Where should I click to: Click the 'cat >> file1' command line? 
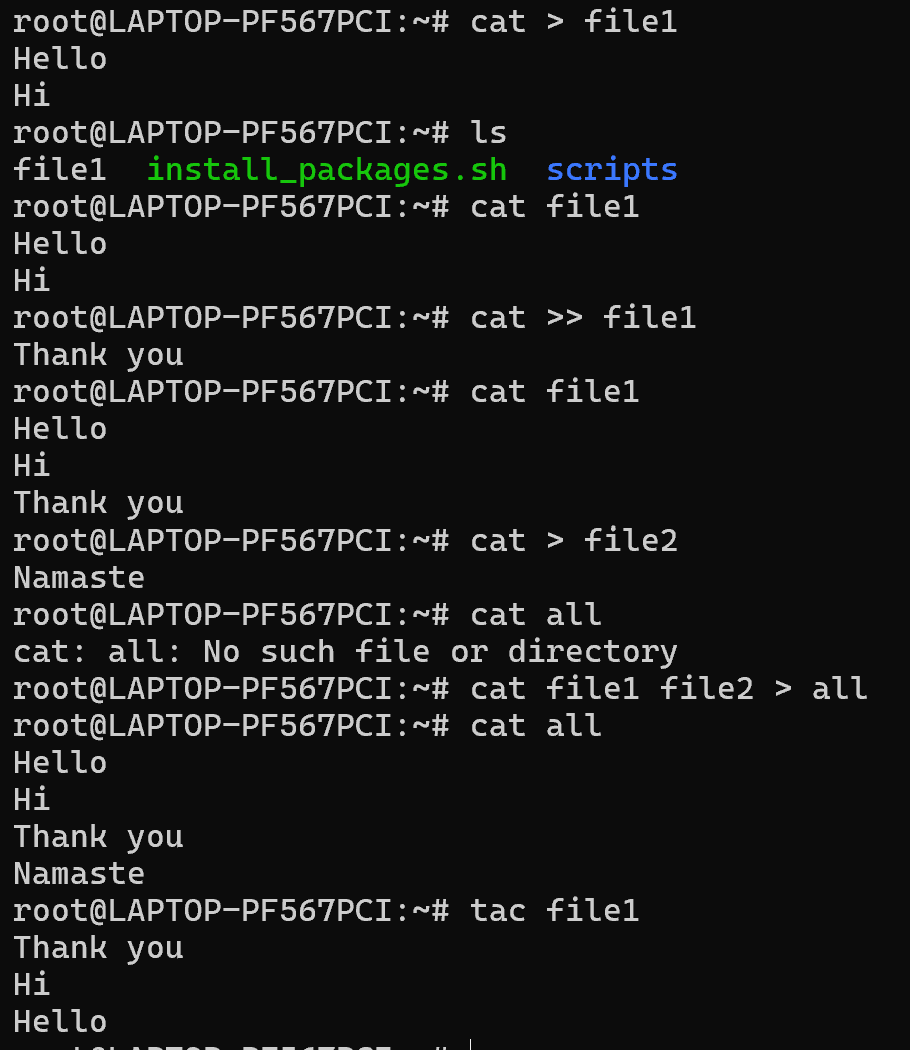click(x=583, y=317)
